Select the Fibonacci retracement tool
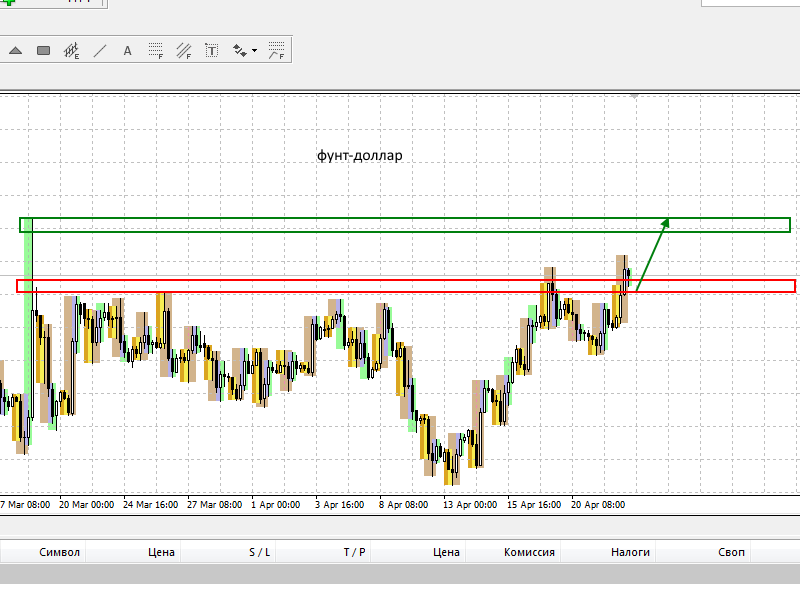 156,50
